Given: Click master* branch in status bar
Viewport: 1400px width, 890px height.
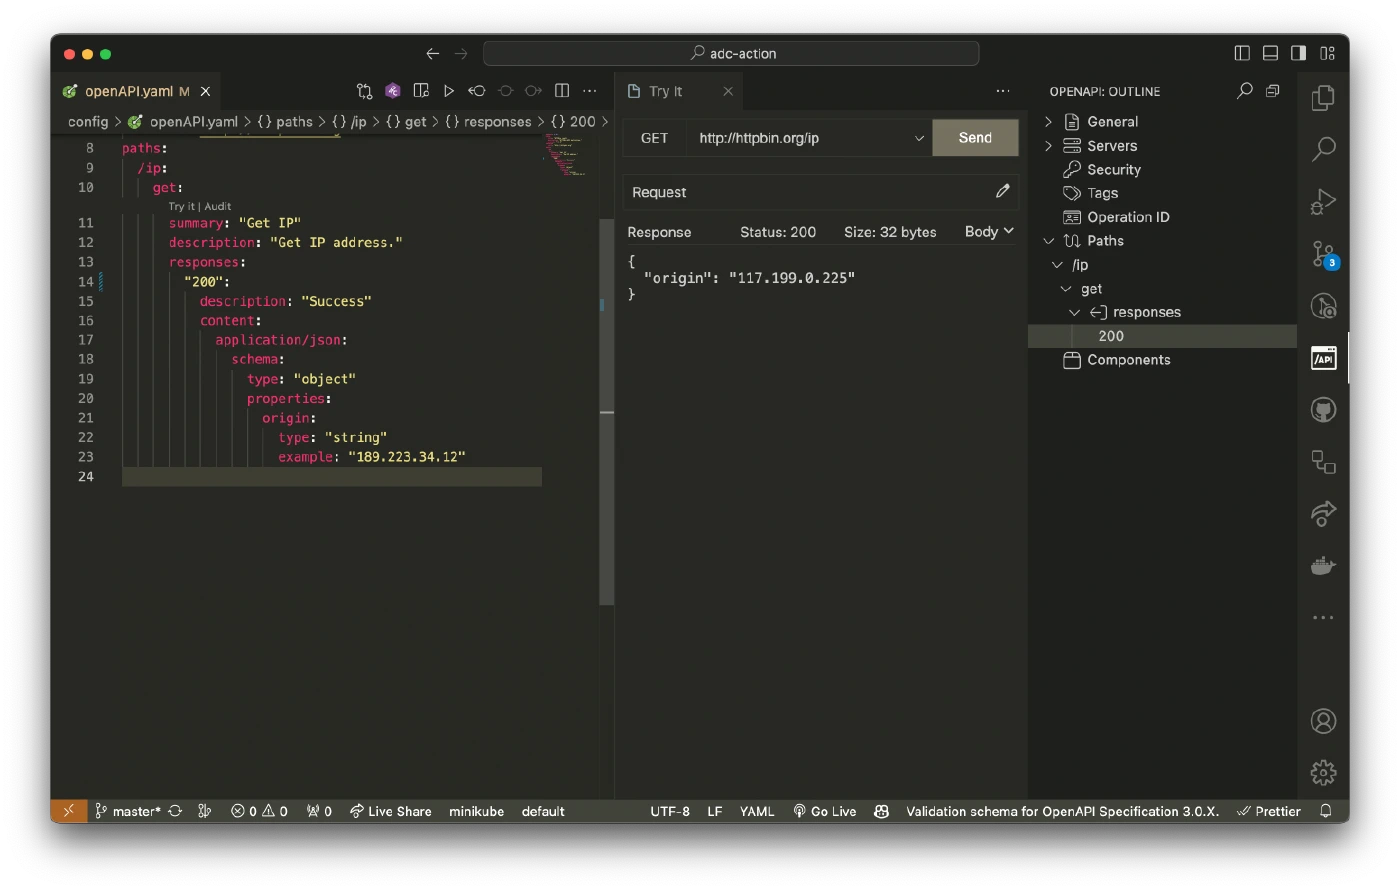Looking at the screenshot, I should (128, 811).
